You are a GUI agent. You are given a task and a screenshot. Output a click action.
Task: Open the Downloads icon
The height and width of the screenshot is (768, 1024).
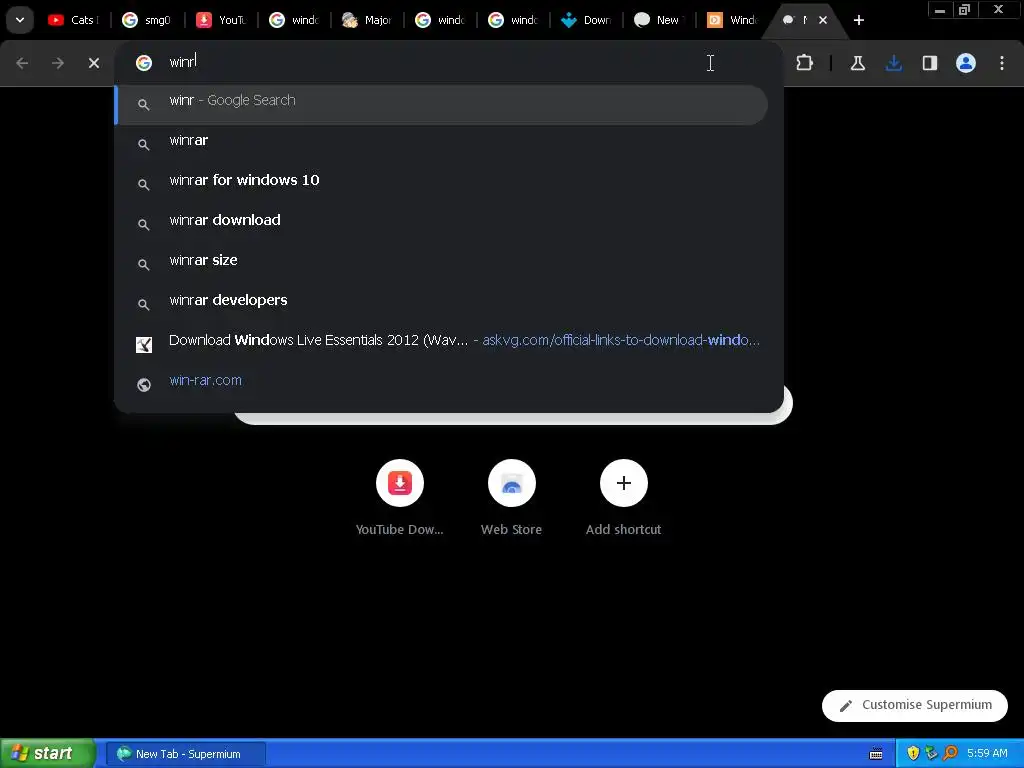[x=893, y=63]
